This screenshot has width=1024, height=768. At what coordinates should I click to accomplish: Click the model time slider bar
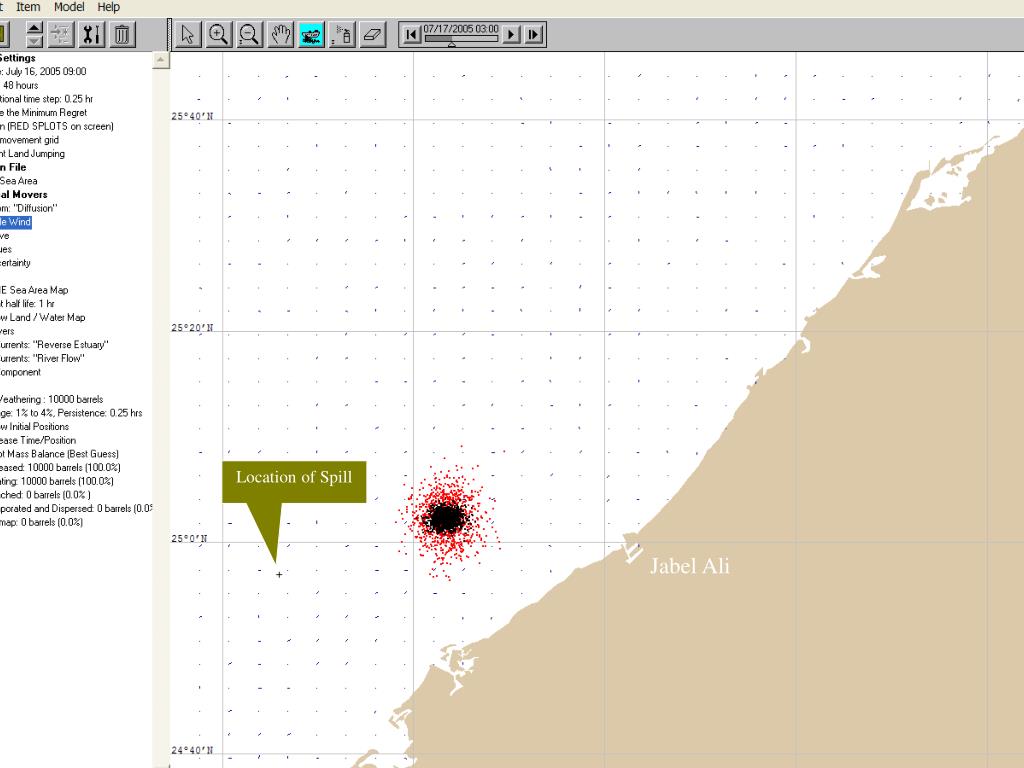tap(461, 40)
